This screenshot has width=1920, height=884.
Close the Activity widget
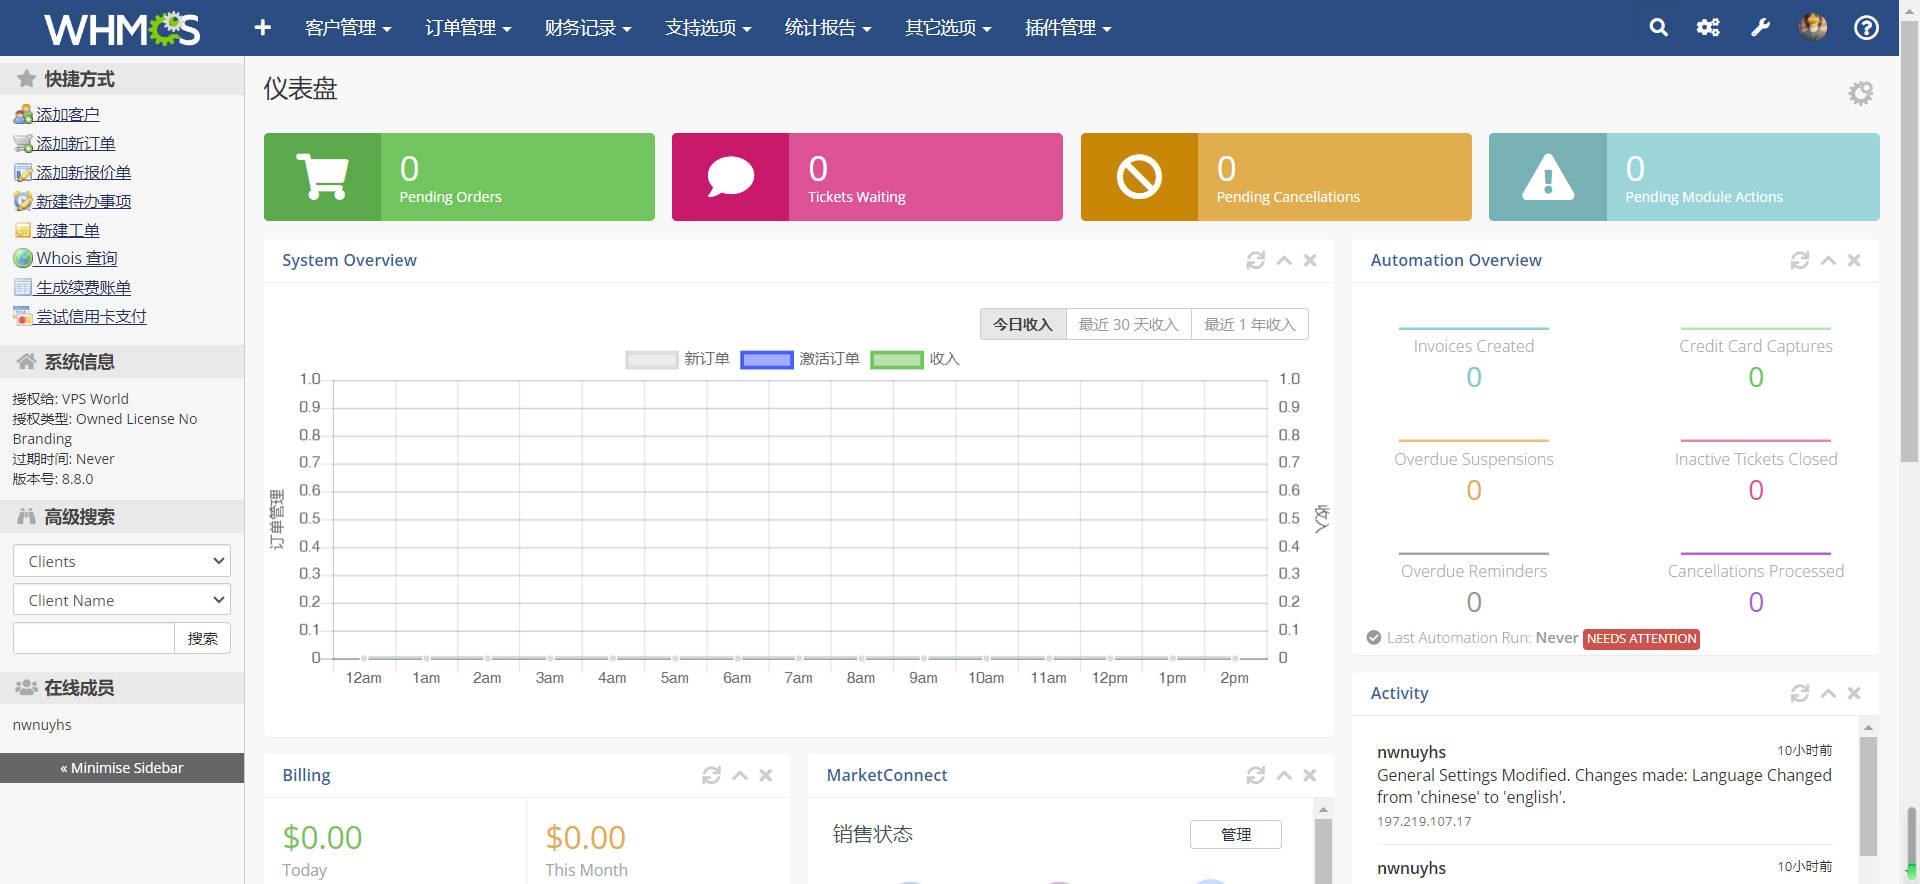1854,693
